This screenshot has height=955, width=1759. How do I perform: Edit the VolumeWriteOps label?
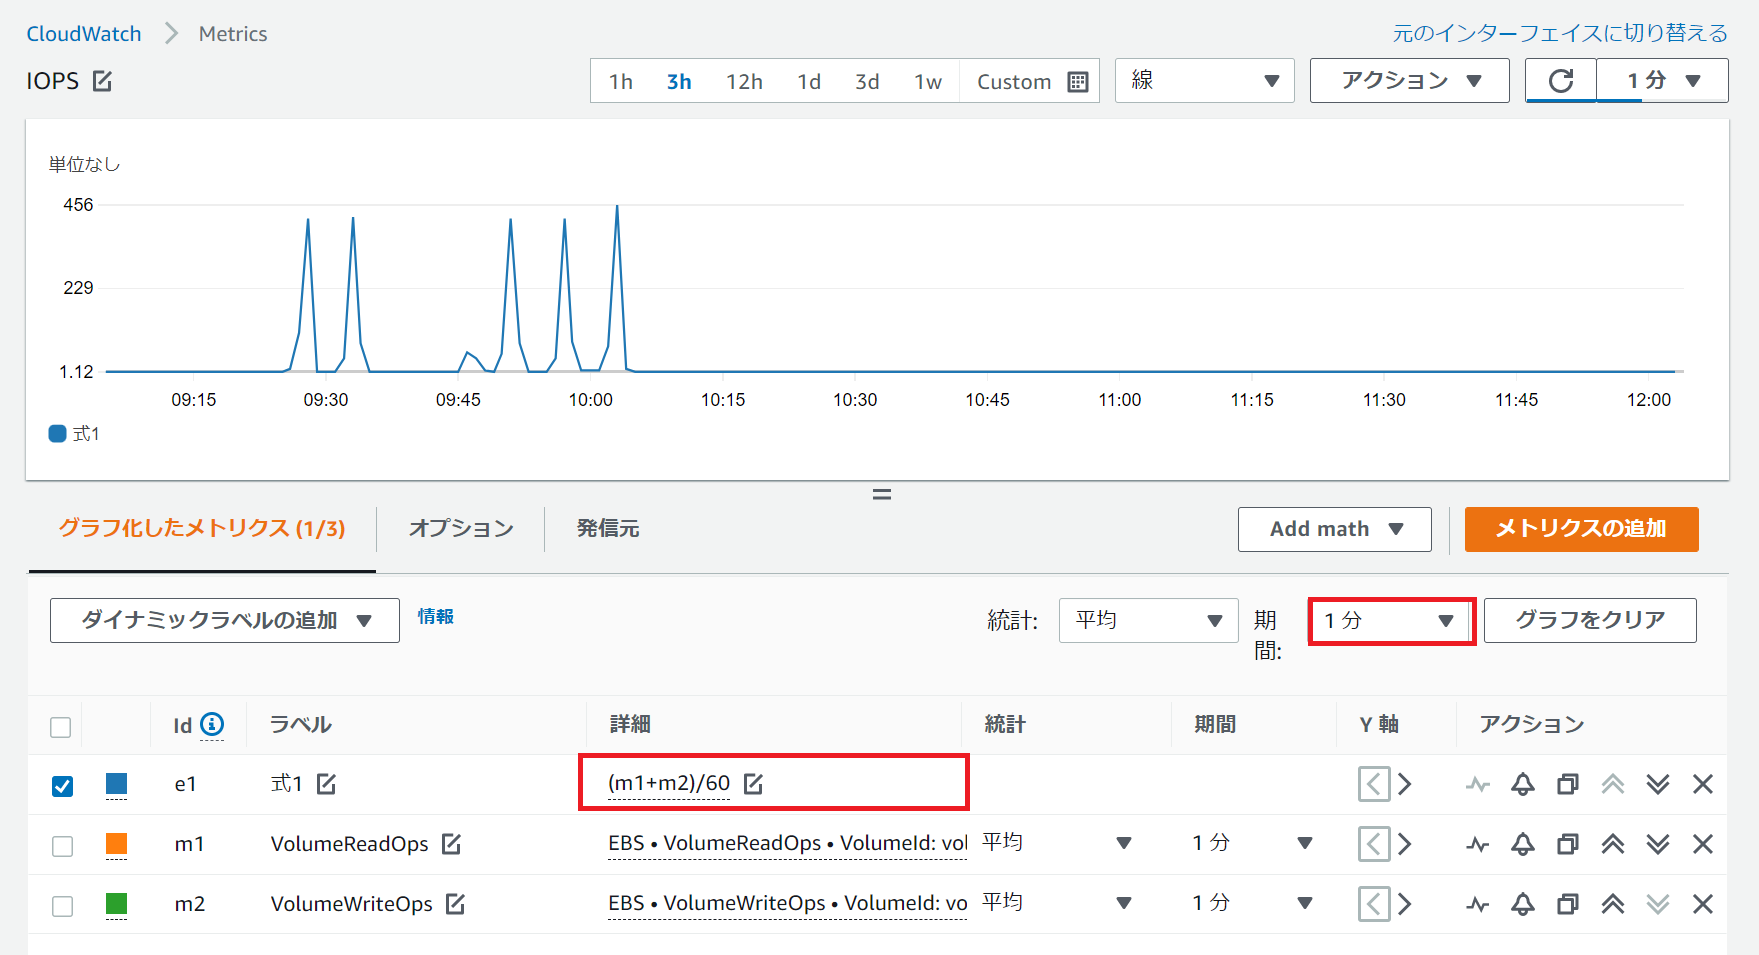[x=456, y=904]
